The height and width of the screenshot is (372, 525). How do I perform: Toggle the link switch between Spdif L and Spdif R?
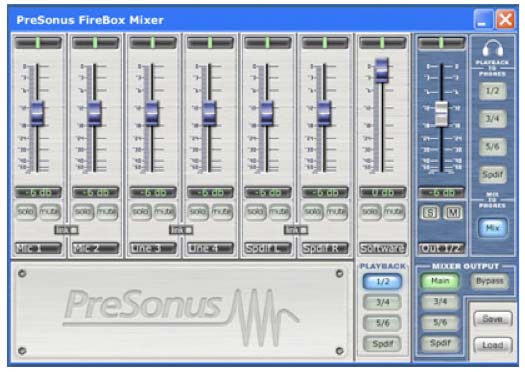[x=296, y=230]
